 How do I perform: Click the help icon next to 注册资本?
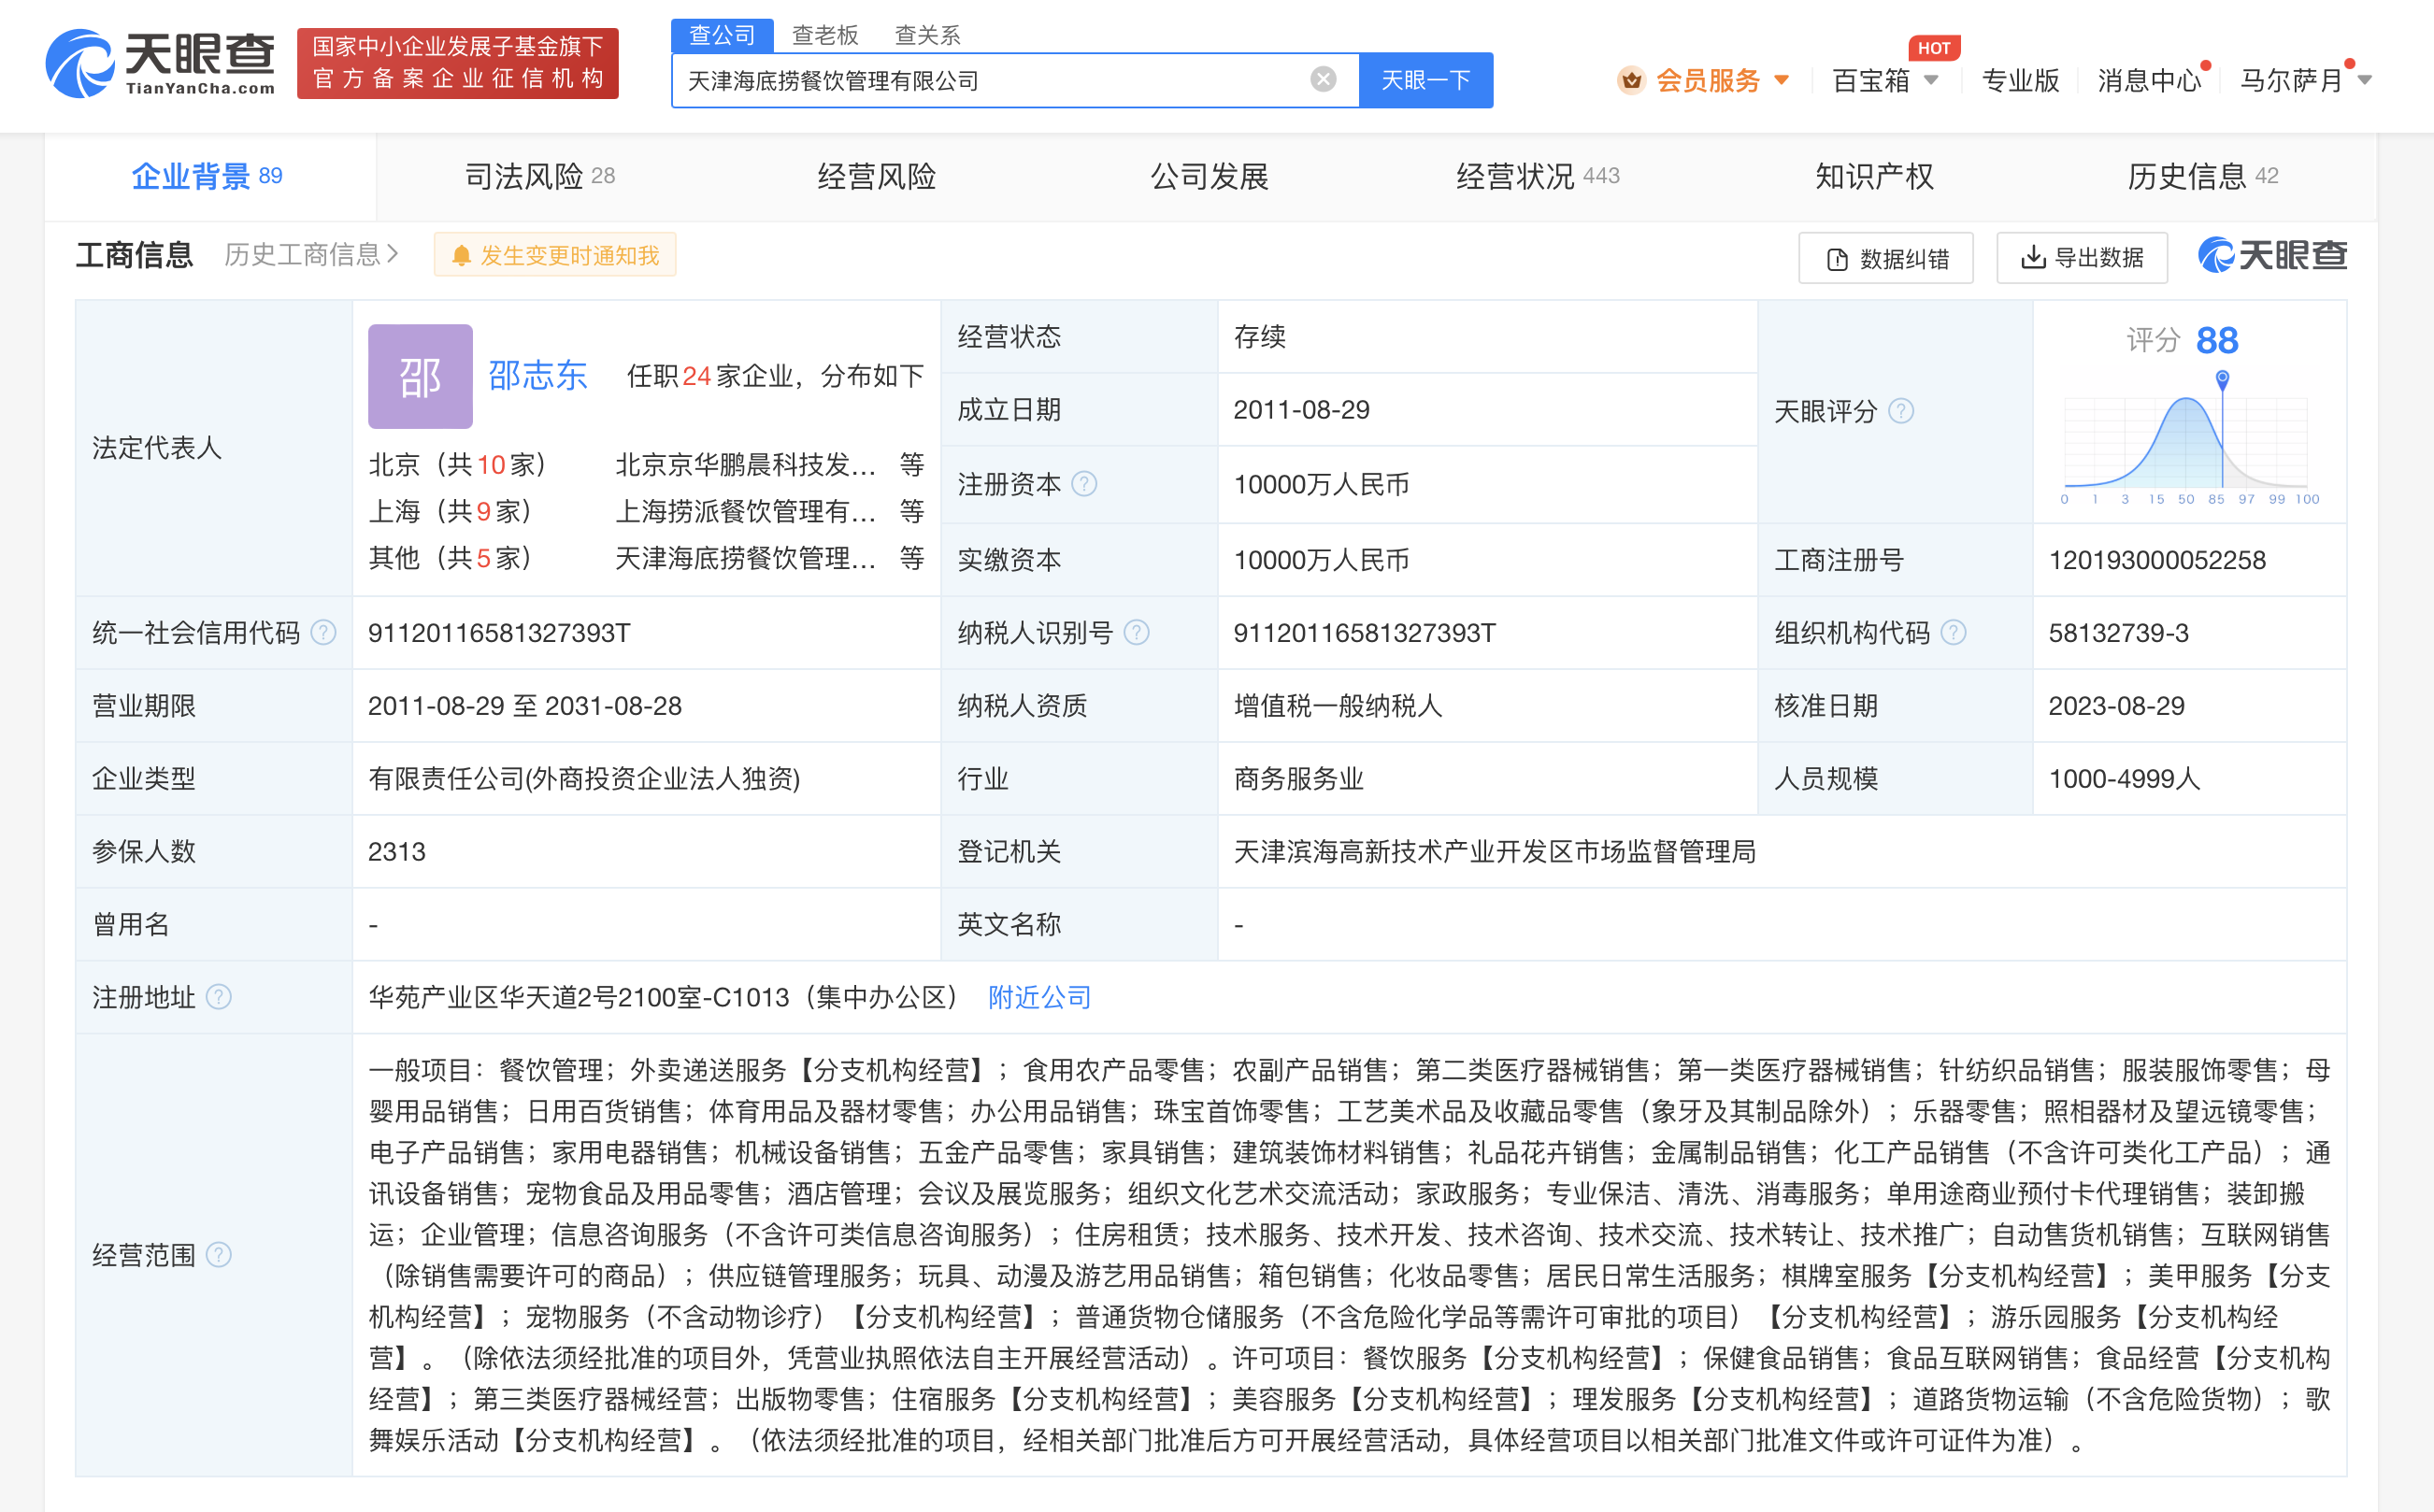(x=1084, y=484)
